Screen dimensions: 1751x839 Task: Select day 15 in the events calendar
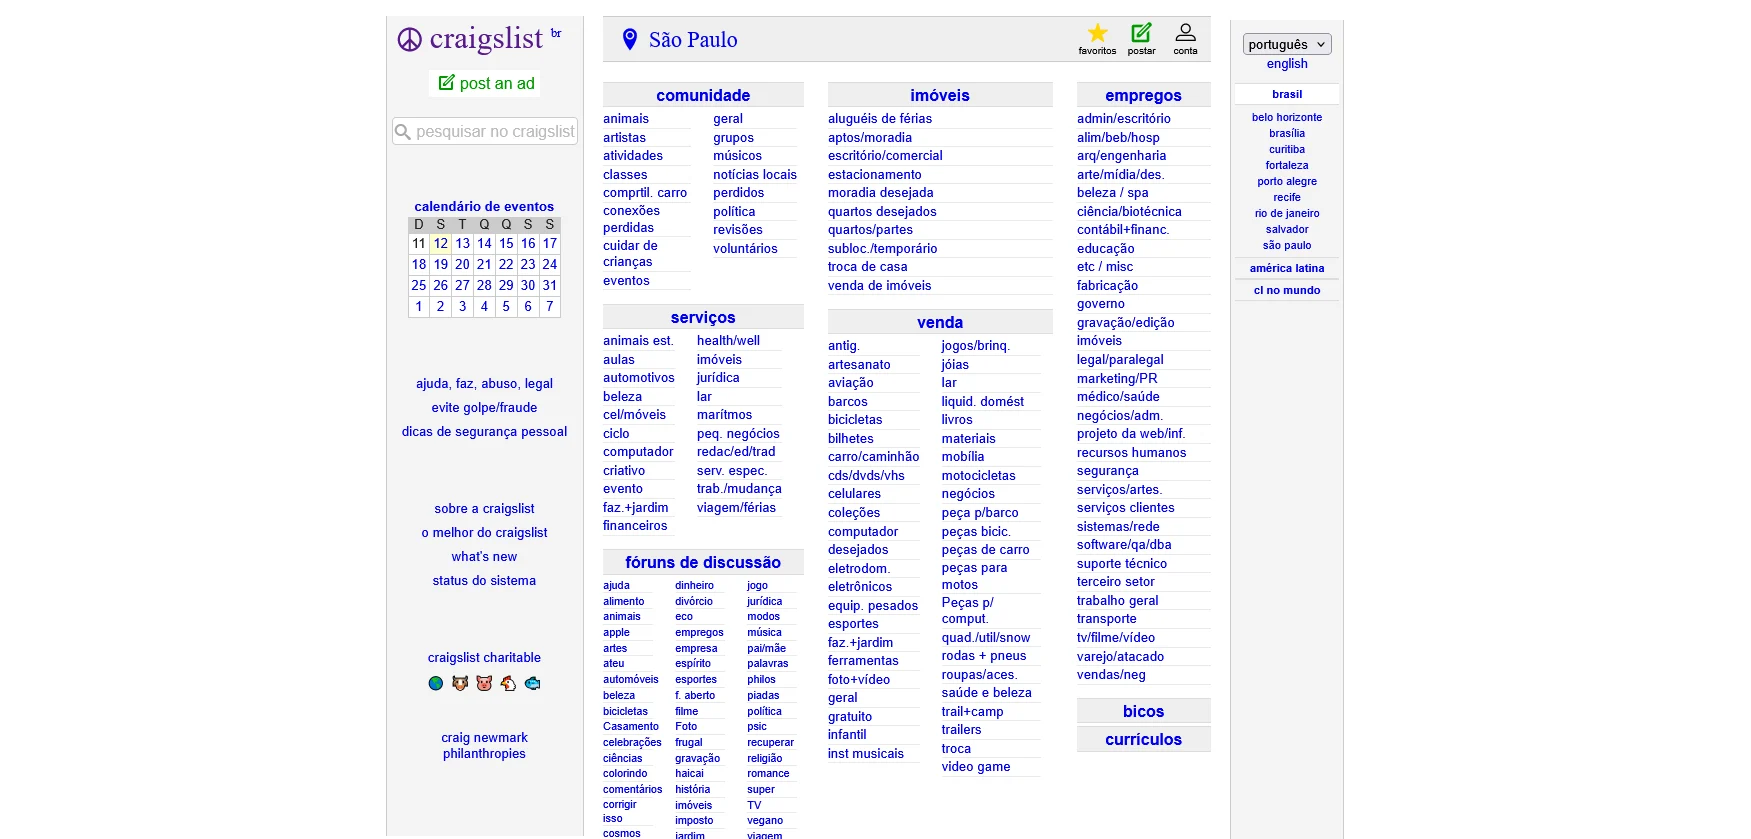click(506, 243)
